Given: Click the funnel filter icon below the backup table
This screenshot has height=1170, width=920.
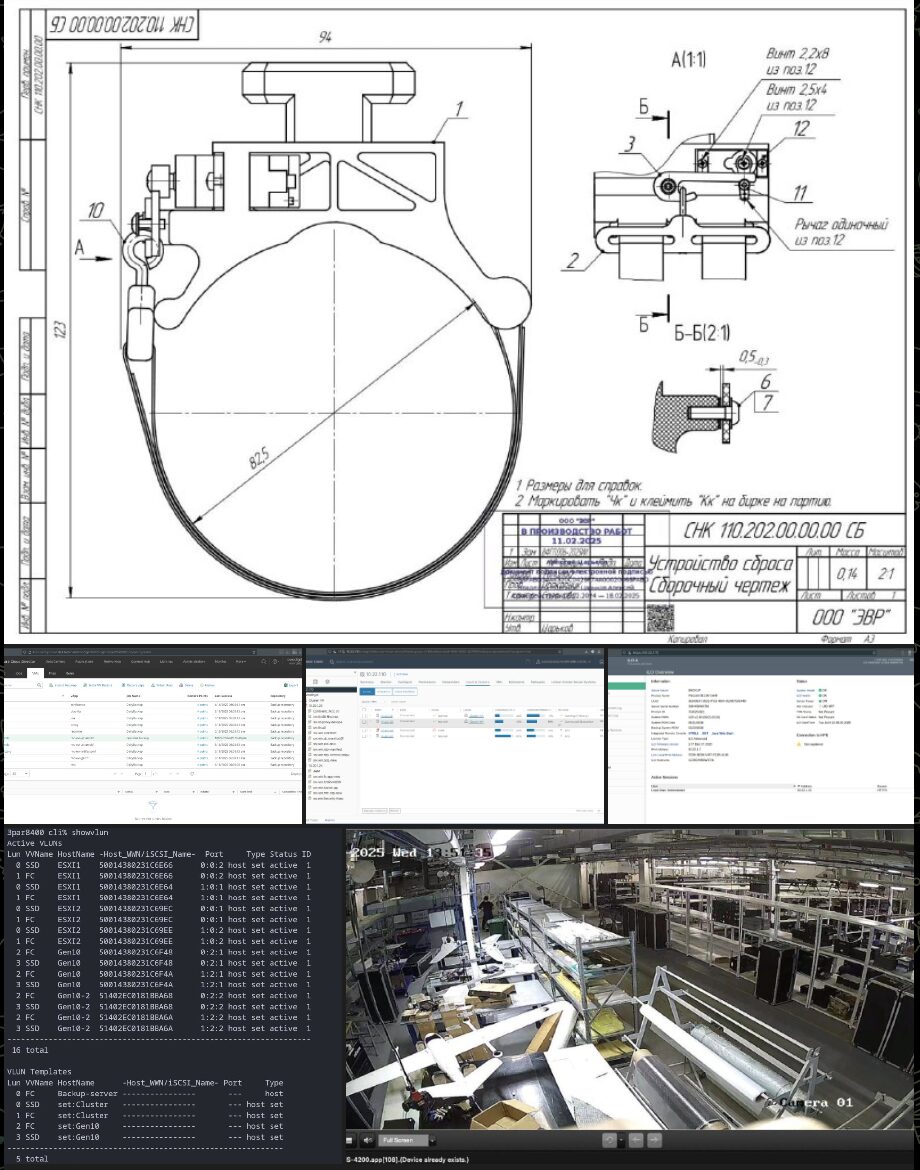Looking at the screenshot, I should [153, 805].
